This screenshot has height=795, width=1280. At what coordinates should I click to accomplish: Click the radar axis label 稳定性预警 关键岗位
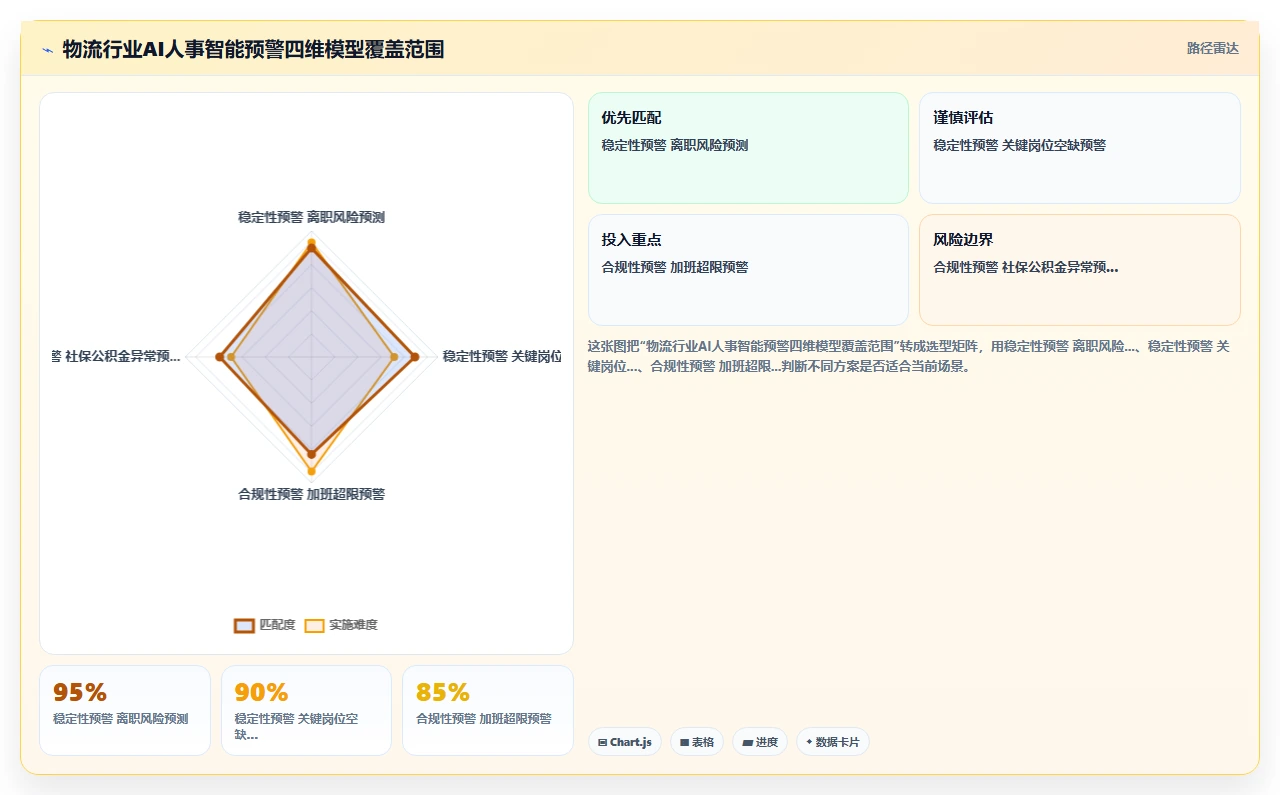tap(502, 356)
